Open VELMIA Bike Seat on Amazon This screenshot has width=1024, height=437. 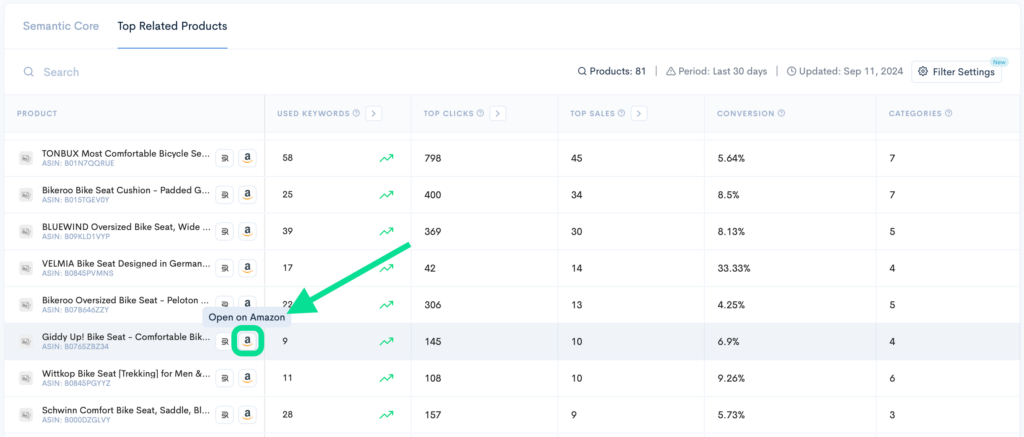247,267
